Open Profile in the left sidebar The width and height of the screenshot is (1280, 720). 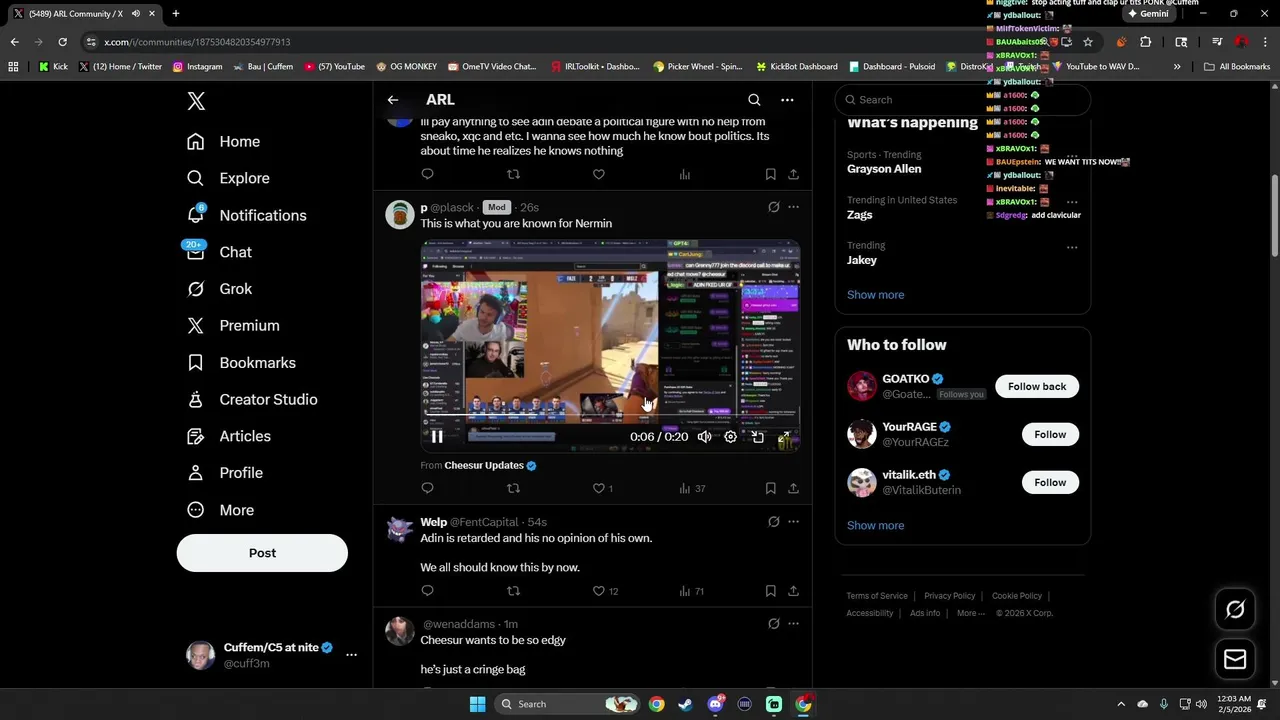(x=225, y=473)
